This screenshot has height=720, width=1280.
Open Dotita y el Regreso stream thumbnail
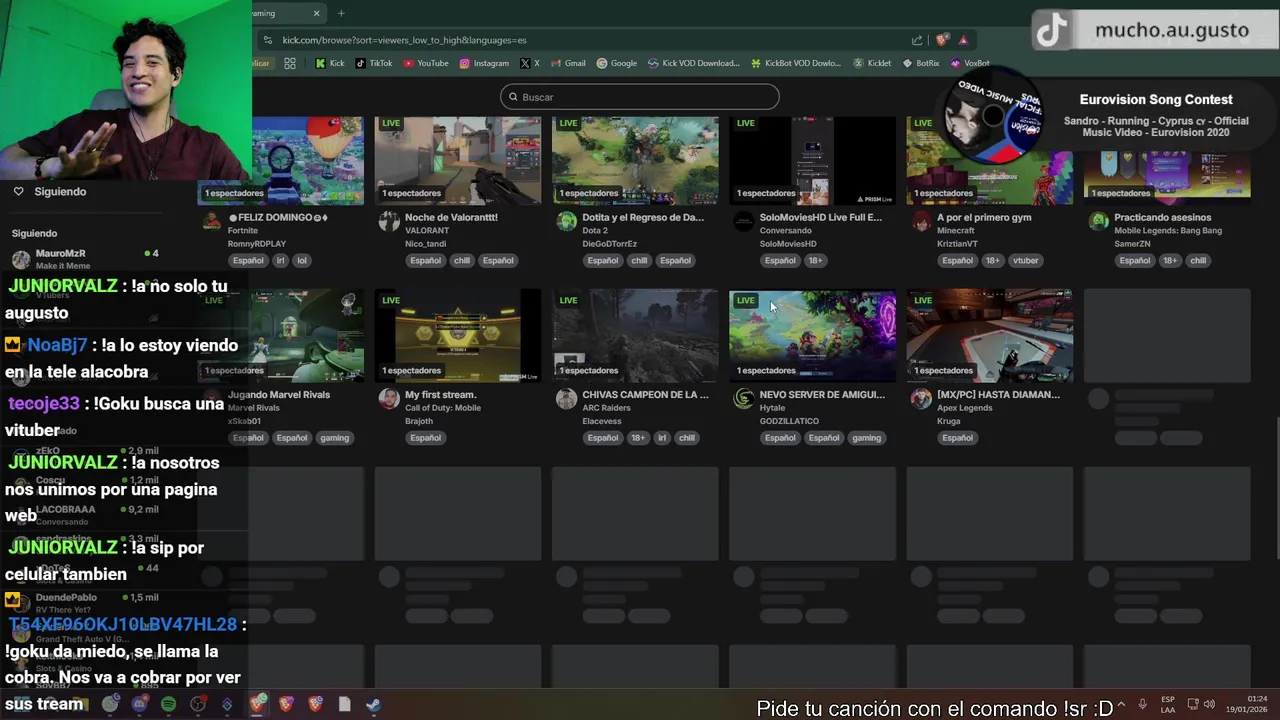click(635, 160)
